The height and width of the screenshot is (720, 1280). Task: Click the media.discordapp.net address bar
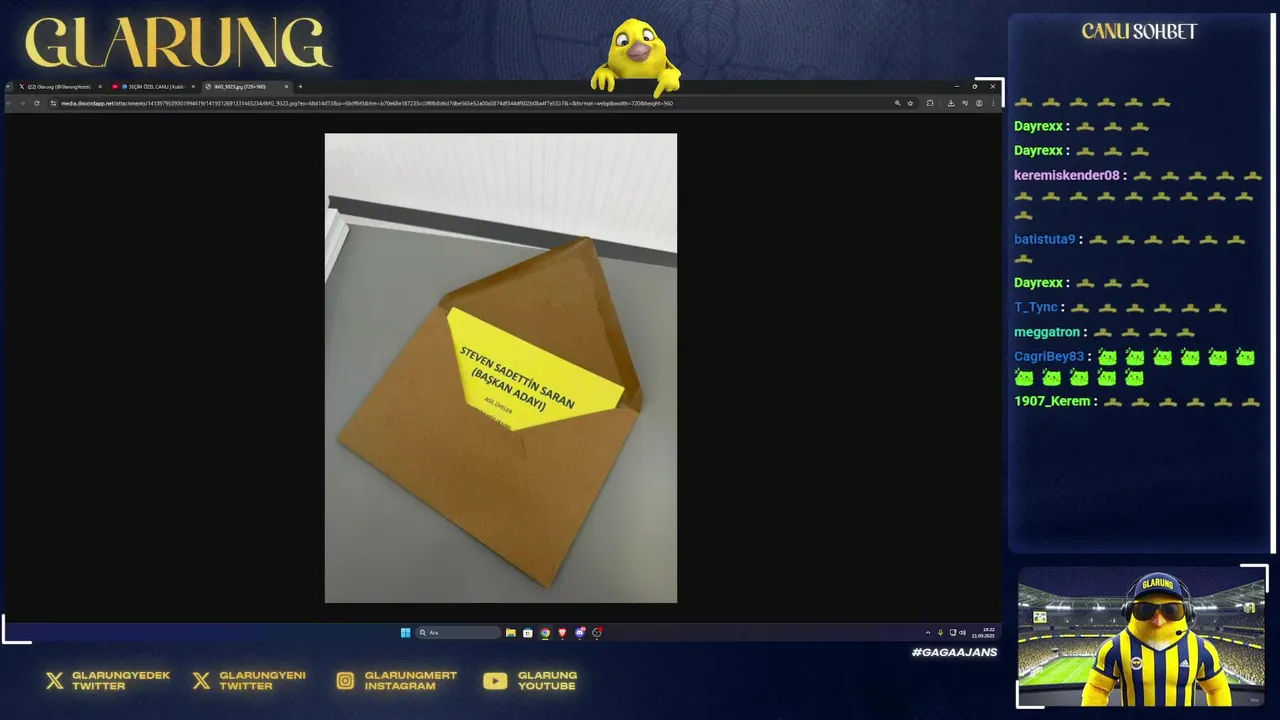click(x=480, y=103)
